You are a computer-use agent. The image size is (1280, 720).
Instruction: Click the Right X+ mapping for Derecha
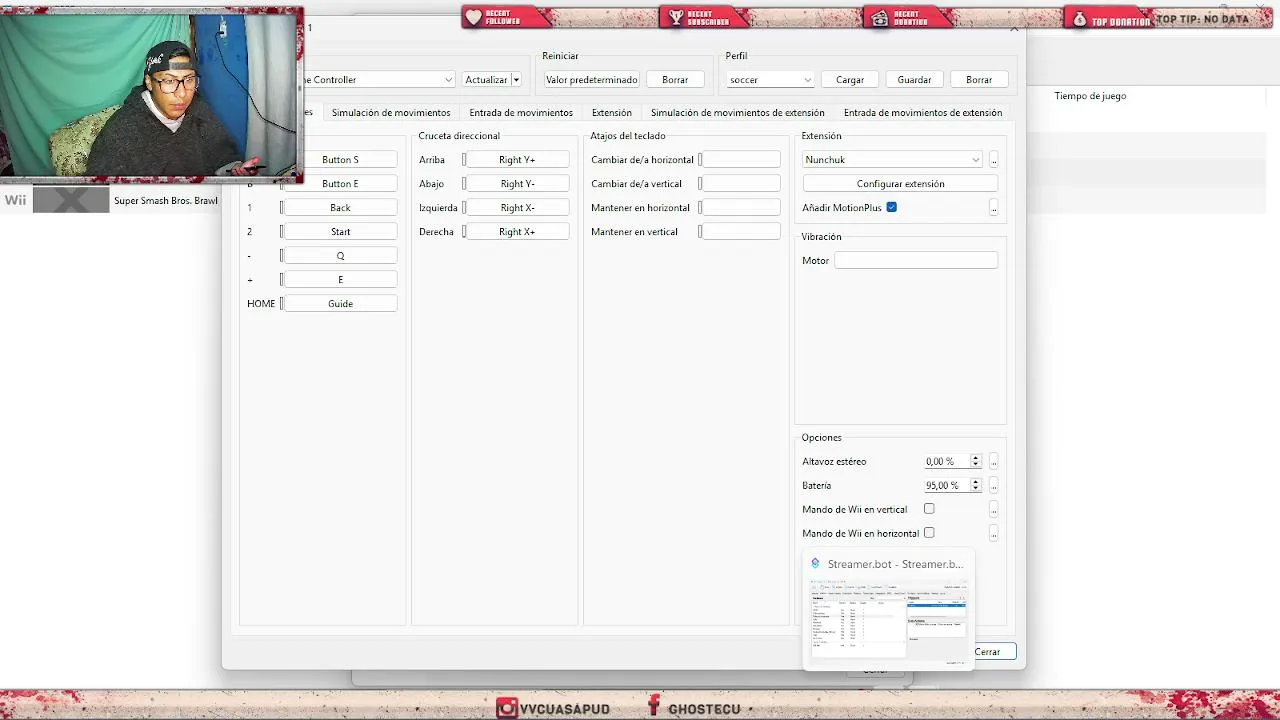(x=517, y=232)
